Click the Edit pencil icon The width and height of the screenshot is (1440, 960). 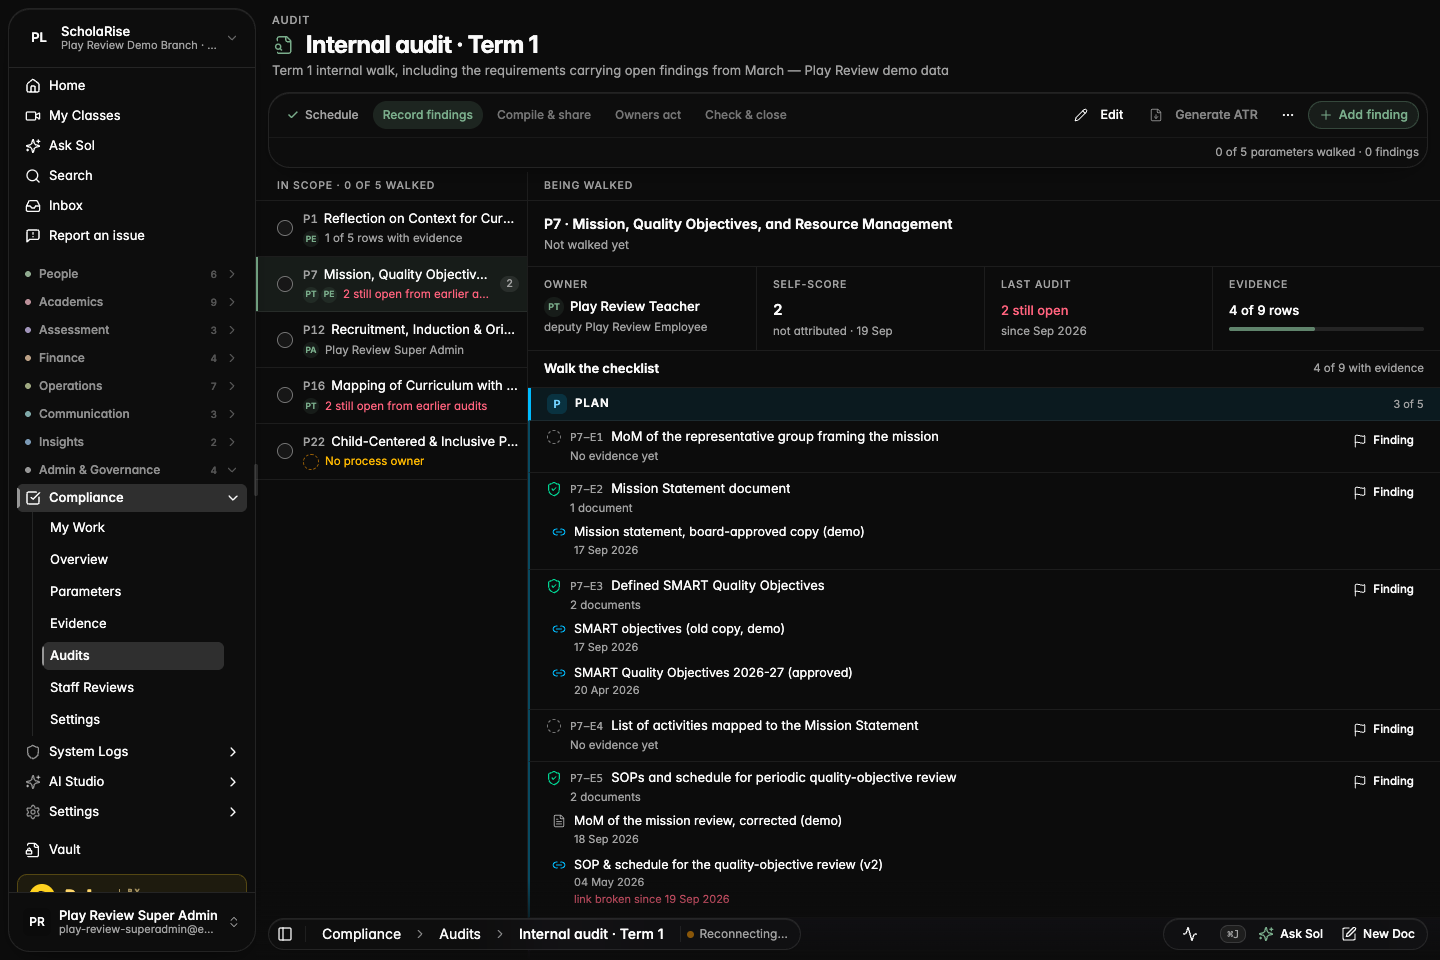(x=1081, y=115)
